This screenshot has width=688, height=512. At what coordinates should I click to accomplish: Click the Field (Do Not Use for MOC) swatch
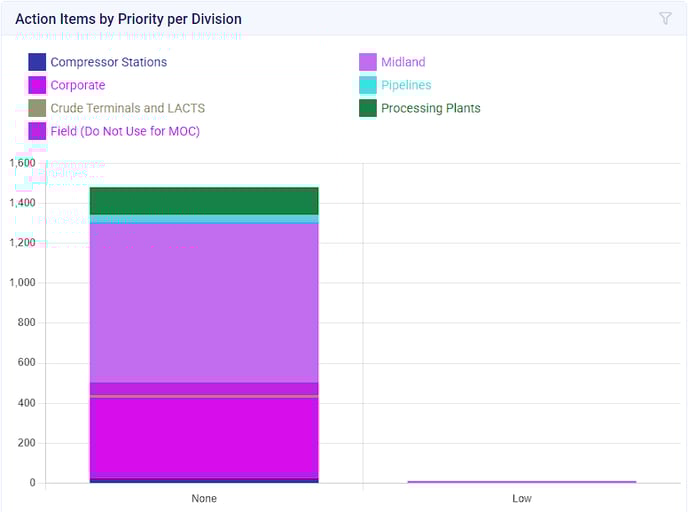[x=37, y=131]
